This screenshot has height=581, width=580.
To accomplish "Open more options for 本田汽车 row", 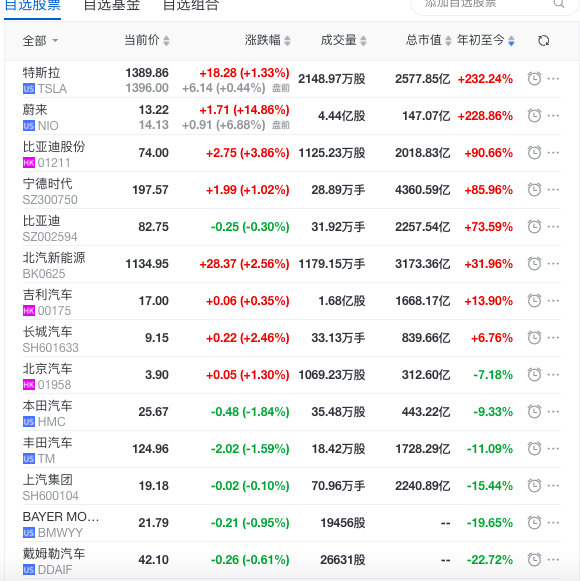I will (x=553, y=412).
